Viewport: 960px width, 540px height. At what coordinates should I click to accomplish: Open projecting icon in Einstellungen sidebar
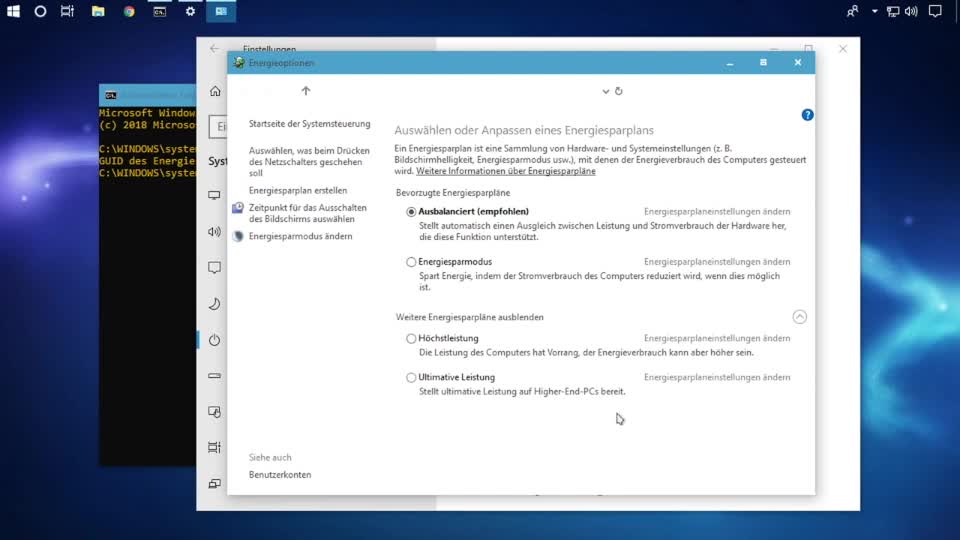[214, 484]
